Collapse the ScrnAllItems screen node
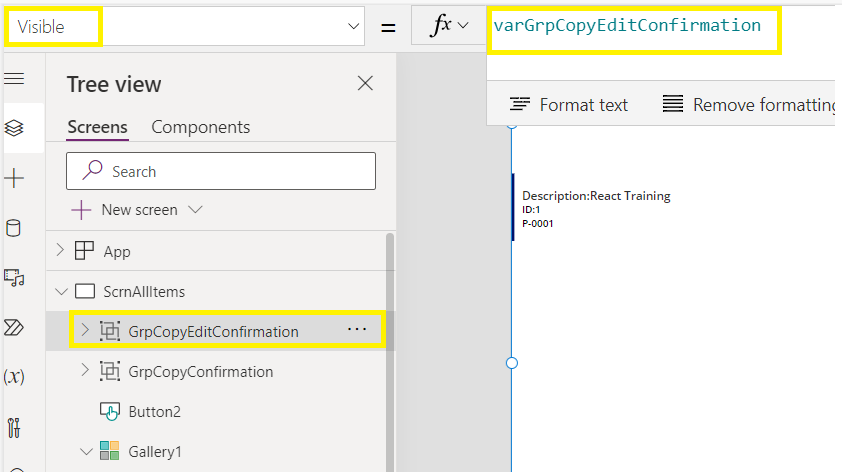The image size is (842, 472). point(62,291)
